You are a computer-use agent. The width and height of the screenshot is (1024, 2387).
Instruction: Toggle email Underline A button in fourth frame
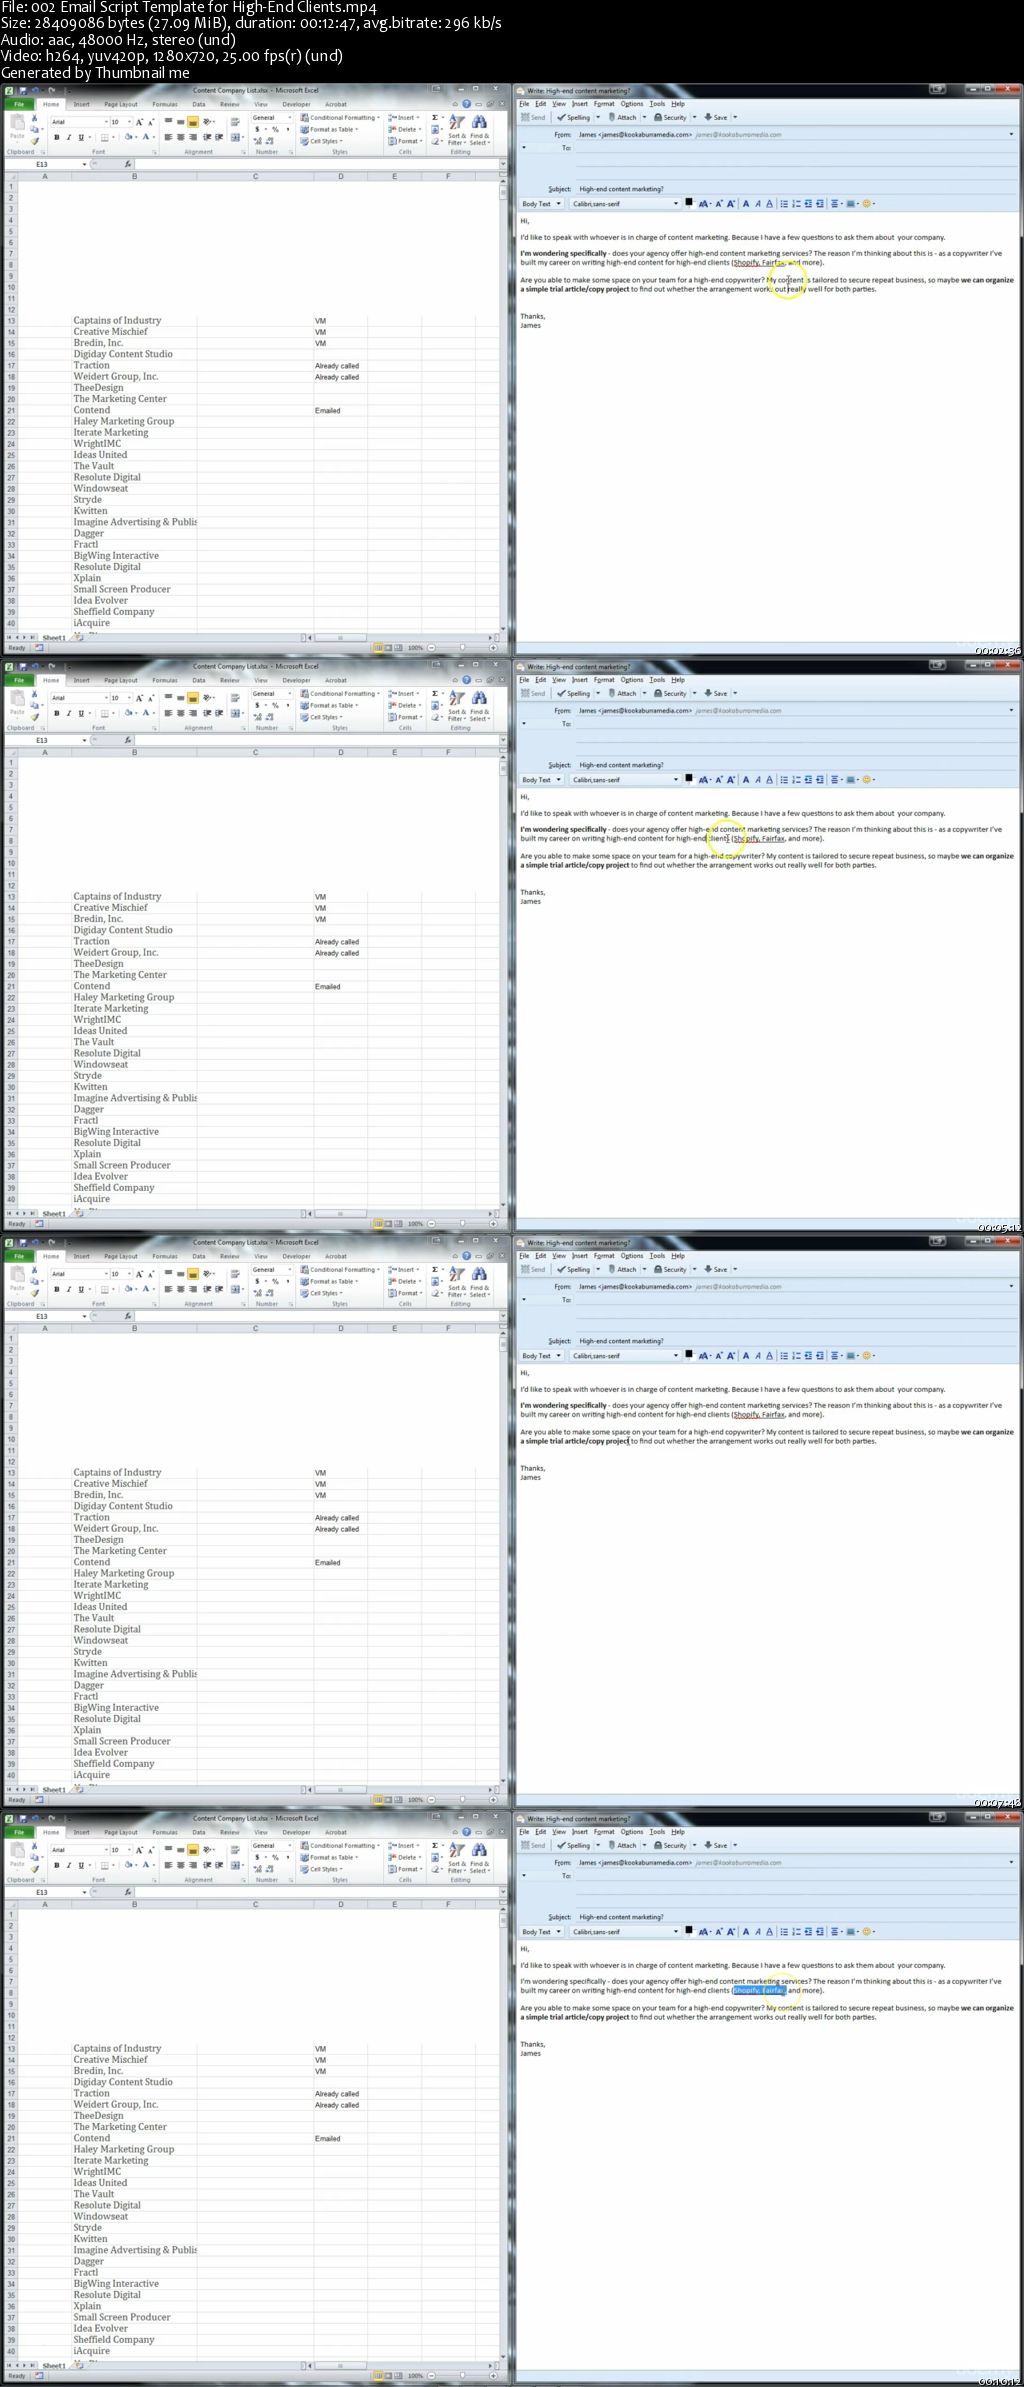coord(769,1932)
